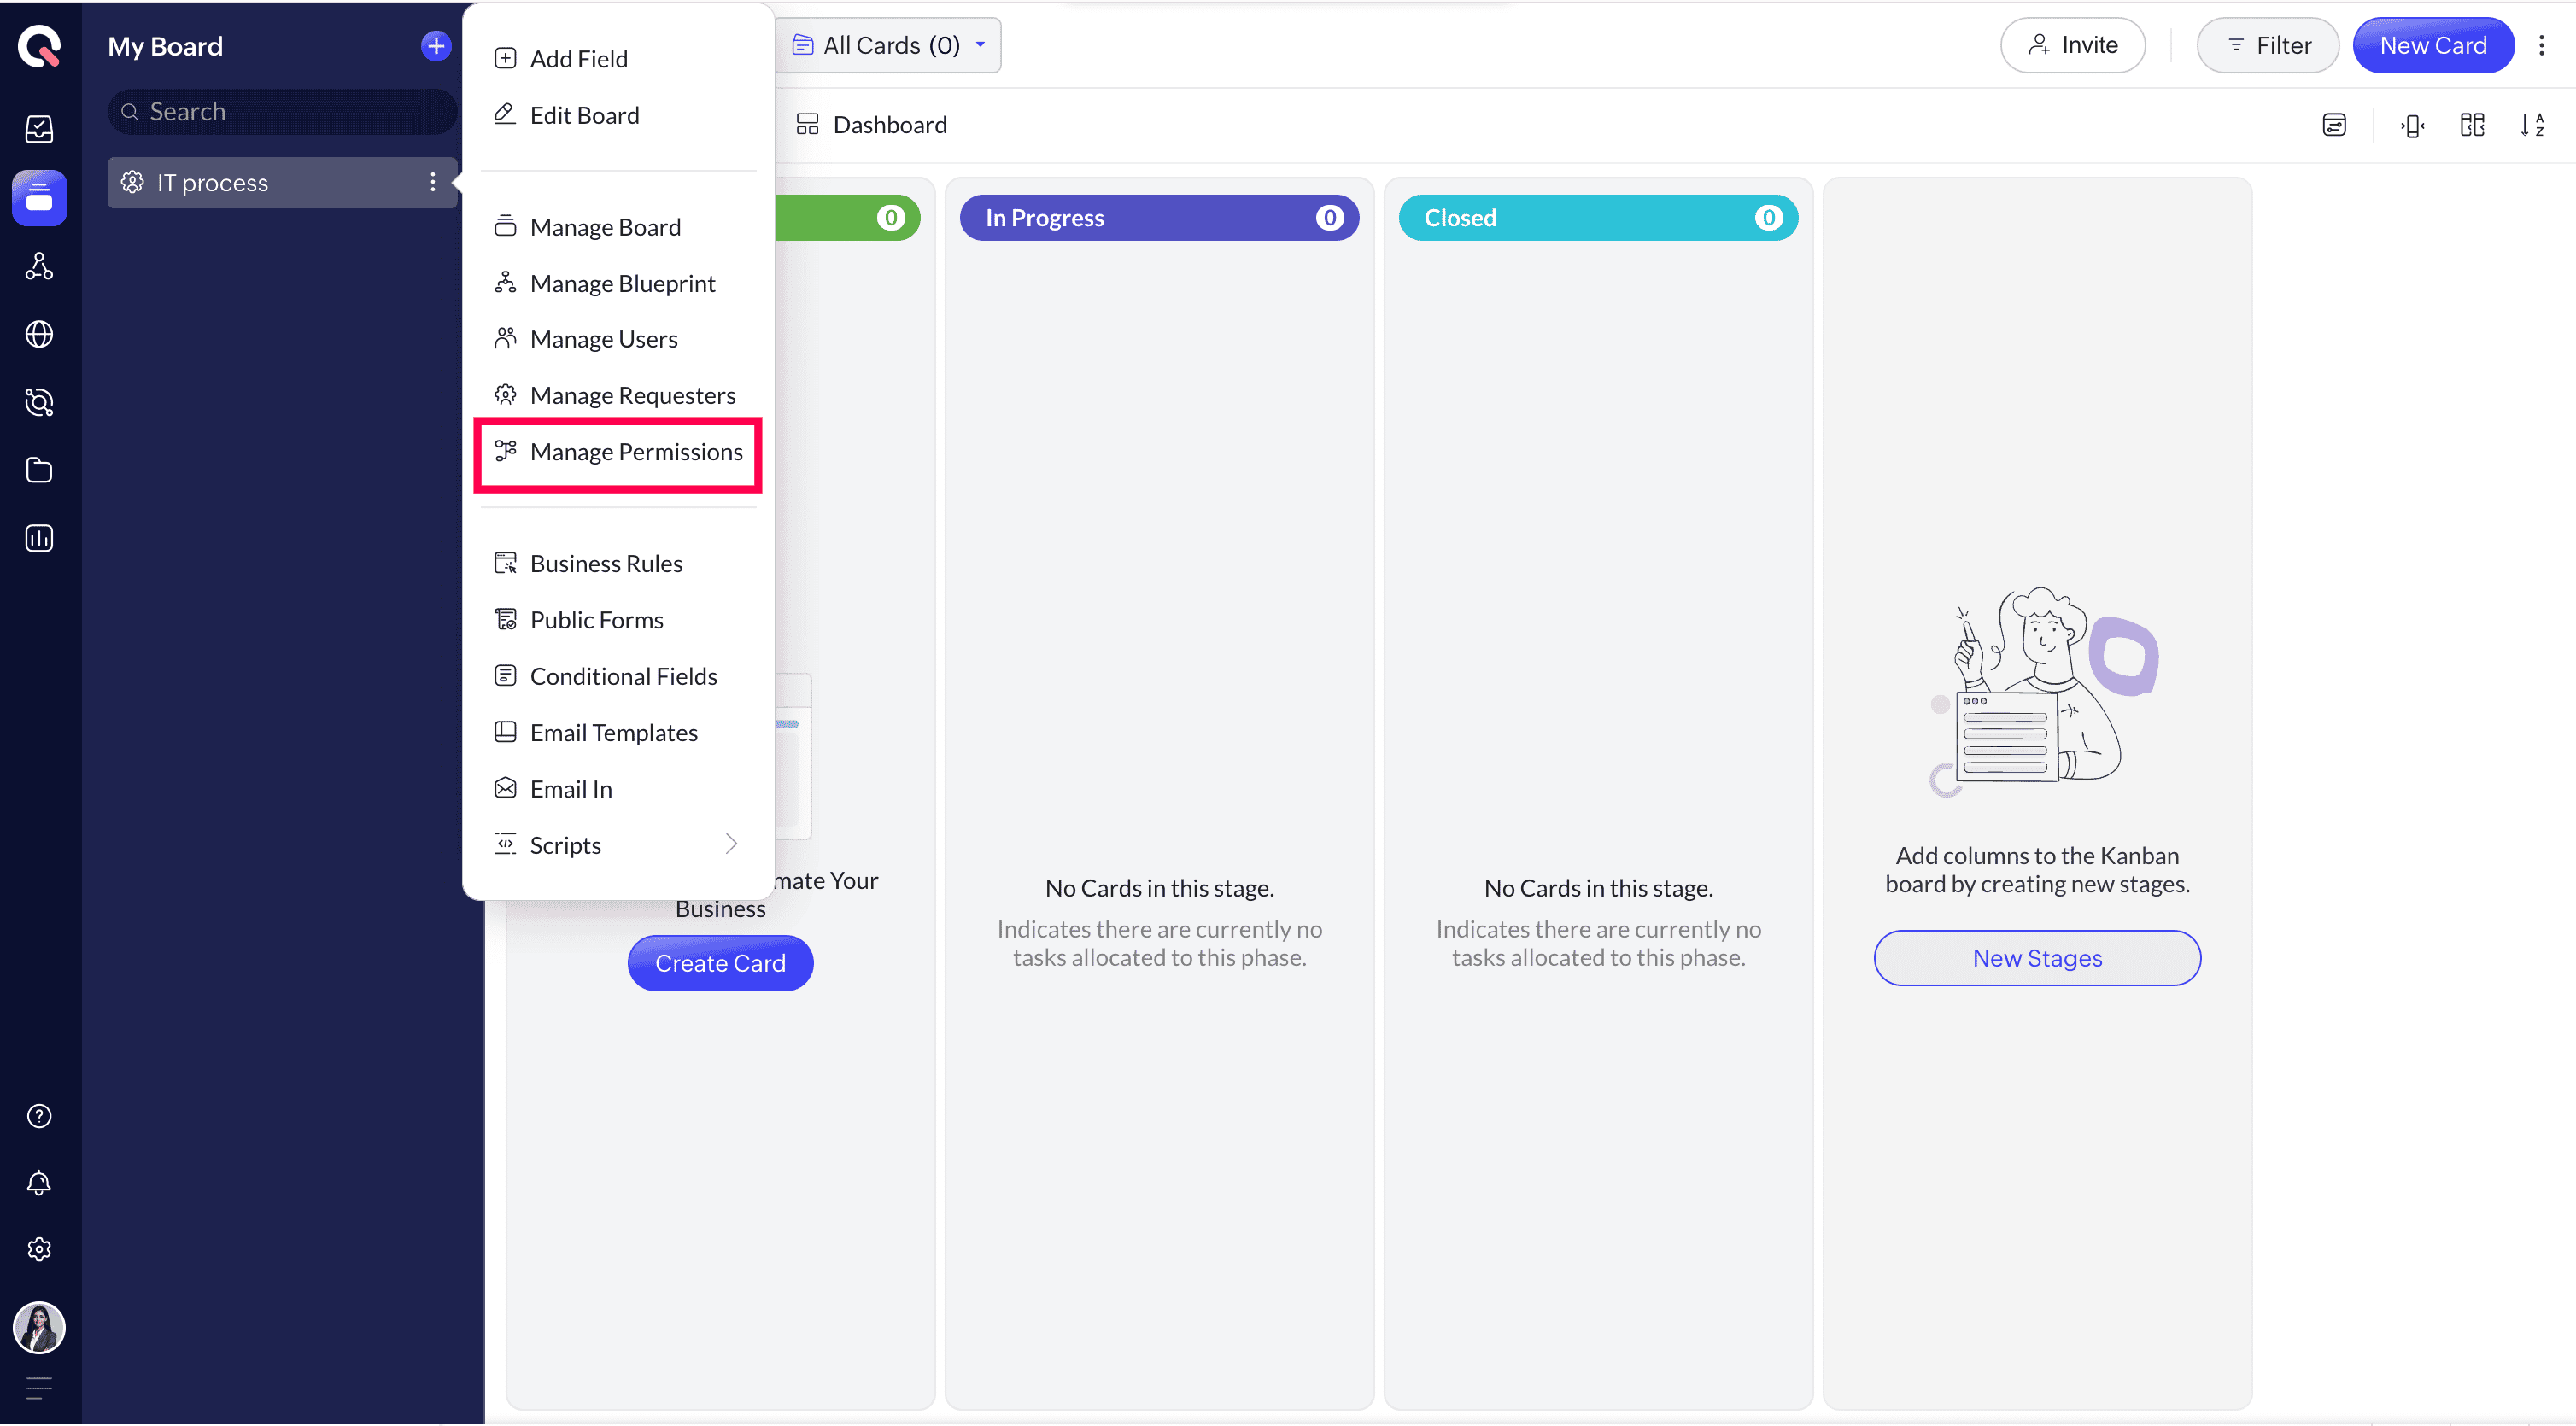Choose Business Rules from the menu
Viewport: 2576px width, 1426px height.
point(606,564)
